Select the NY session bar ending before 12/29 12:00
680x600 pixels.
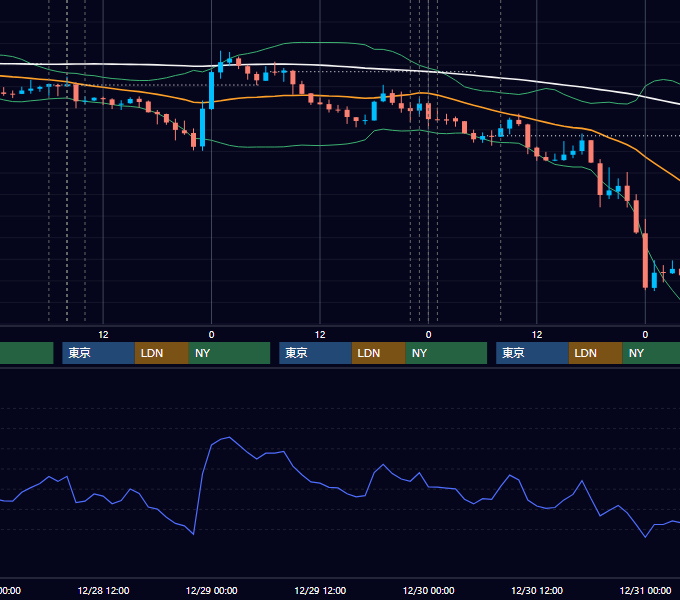click(x=229, y=353)
